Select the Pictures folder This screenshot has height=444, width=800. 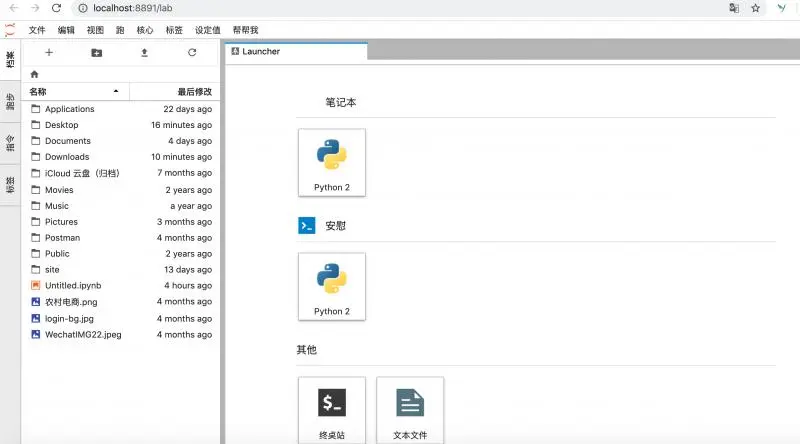pyautogui.click(x=121, y=221)
